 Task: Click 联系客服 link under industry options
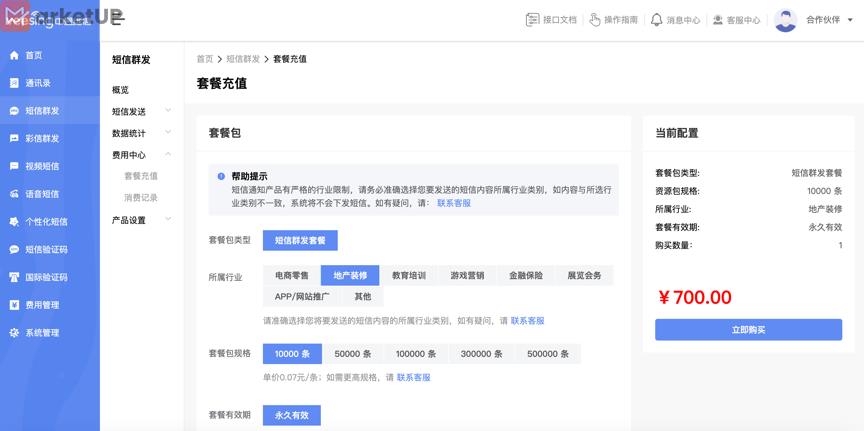[x=527, y=320]
